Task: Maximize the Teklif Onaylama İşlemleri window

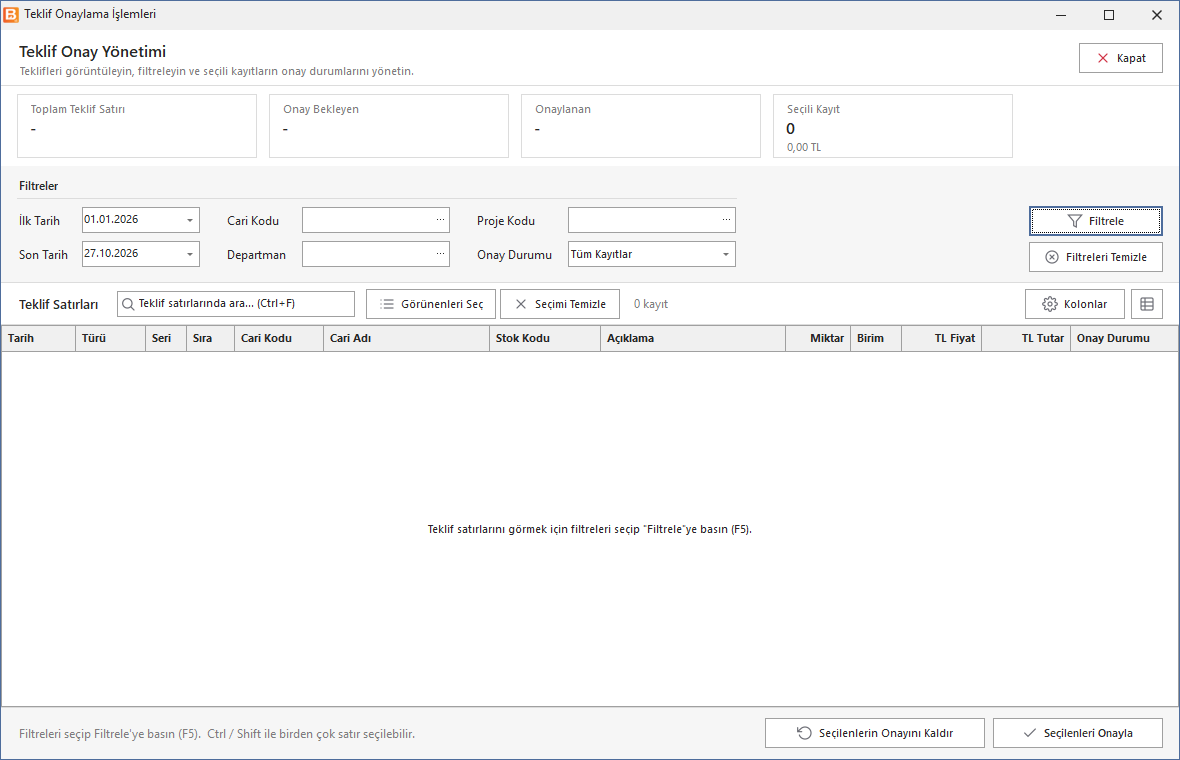Action: click(x=1109, y=15)
